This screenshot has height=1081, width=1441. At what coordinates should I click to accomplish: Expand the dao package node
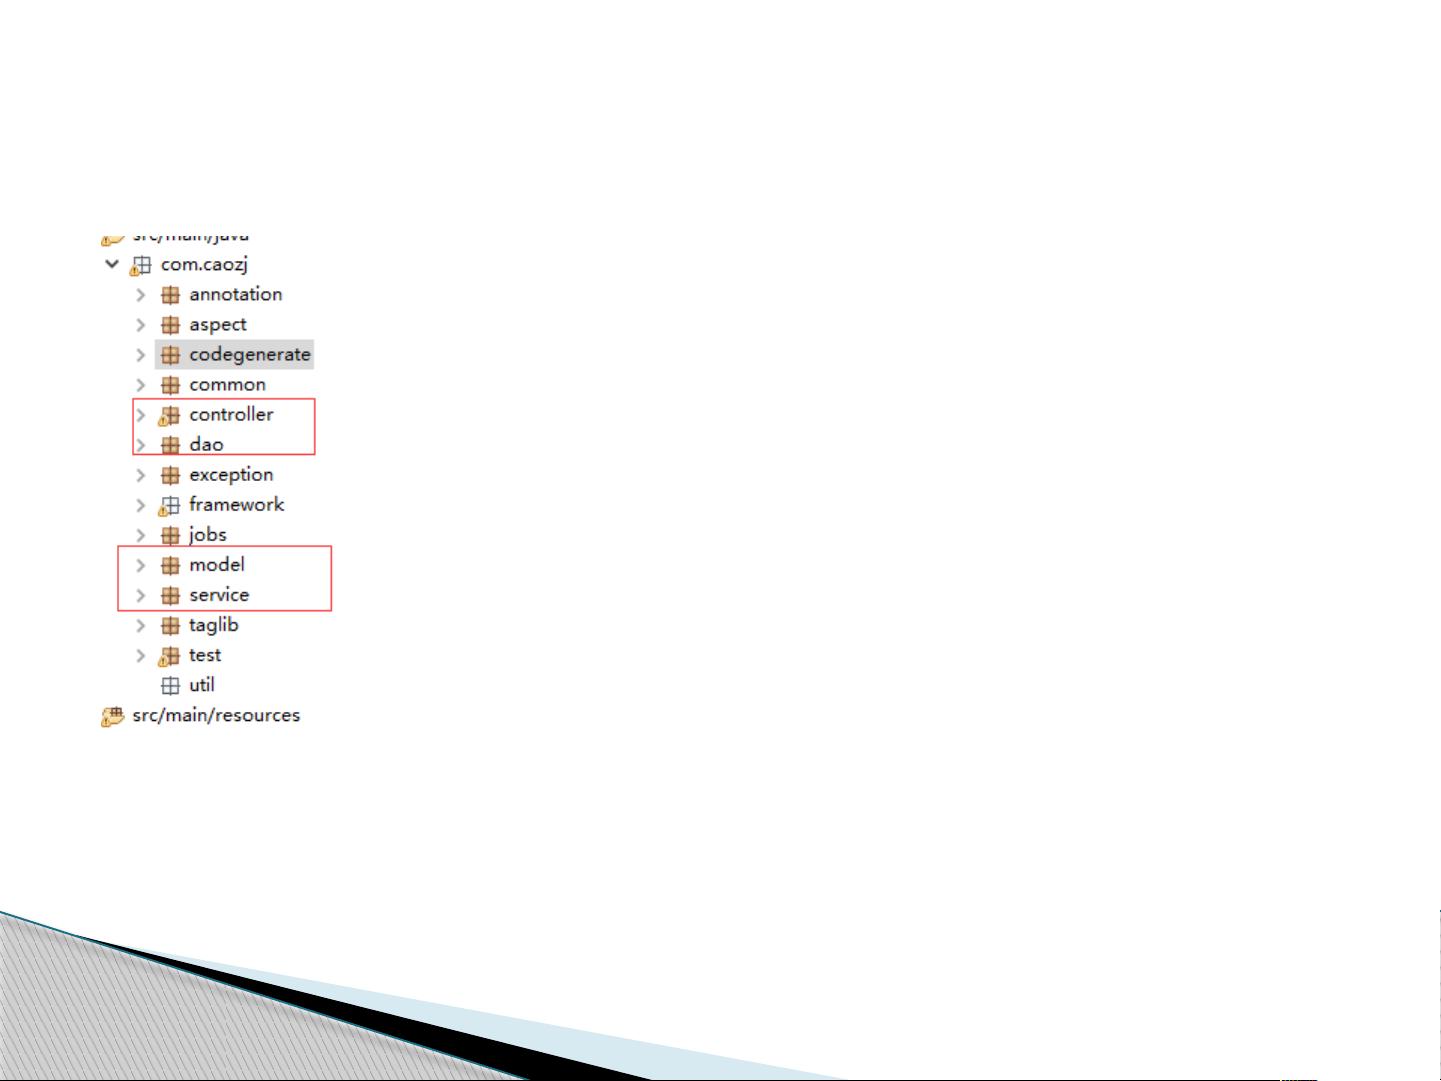coord(141,445)
